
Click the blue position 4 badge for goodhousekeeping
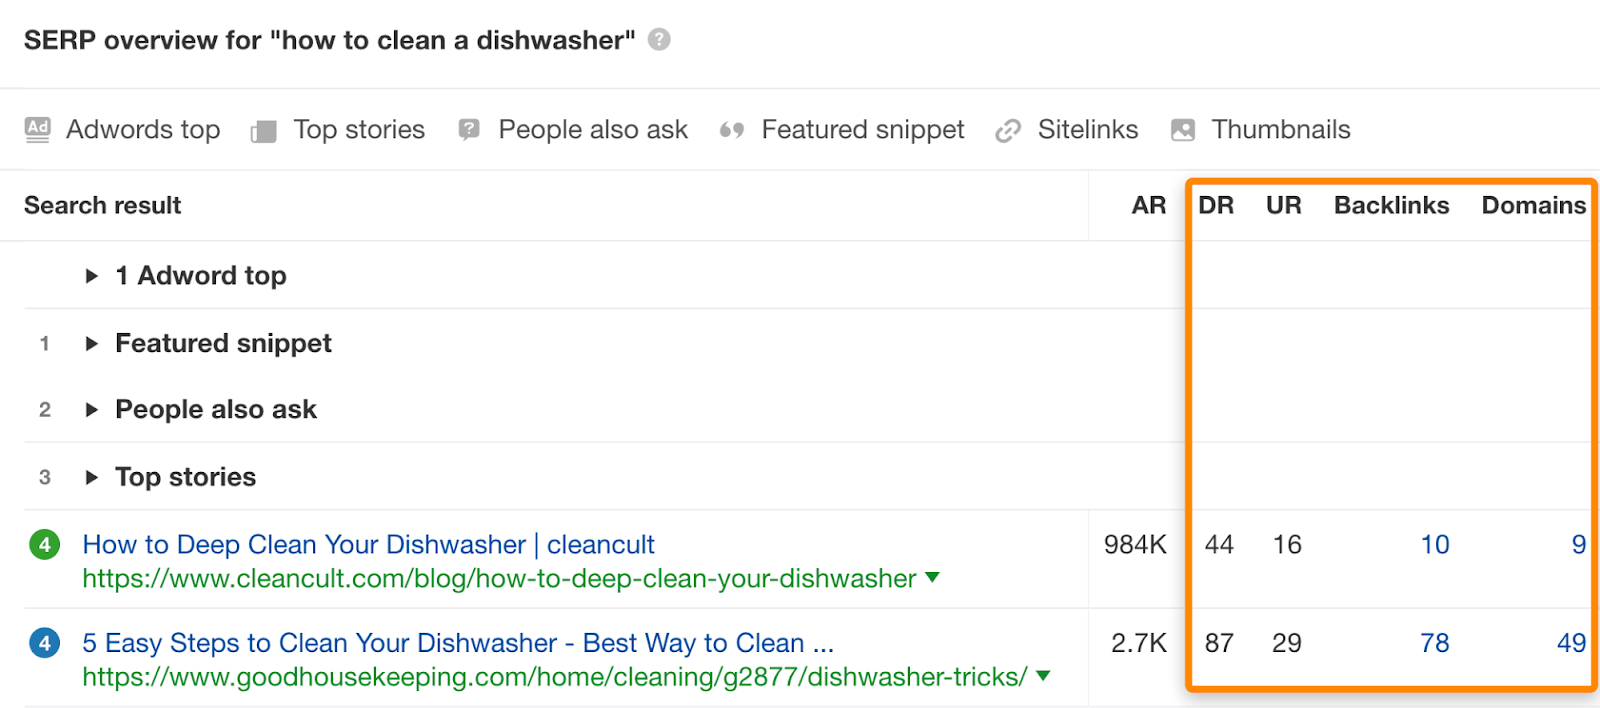44,643
